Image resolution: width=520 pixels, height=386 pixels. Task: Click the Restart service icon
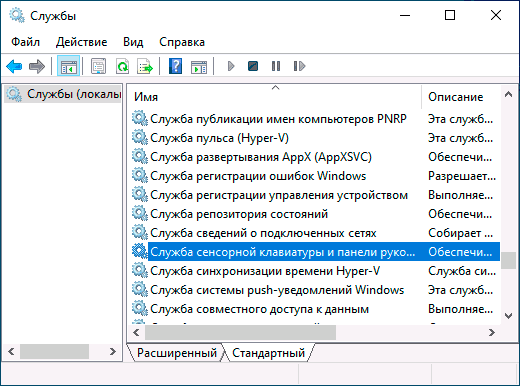click(x=299, y=66)
